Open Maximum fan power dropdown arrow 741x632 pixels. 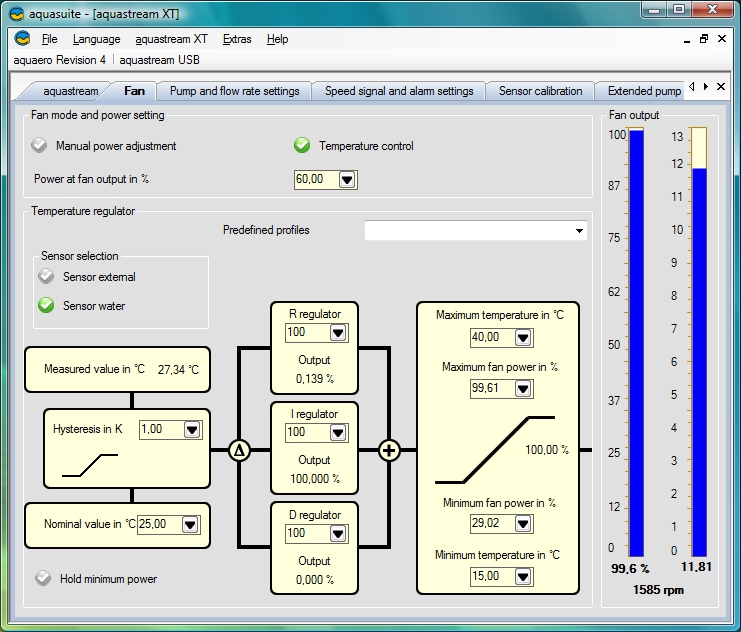tap(523, 389)
